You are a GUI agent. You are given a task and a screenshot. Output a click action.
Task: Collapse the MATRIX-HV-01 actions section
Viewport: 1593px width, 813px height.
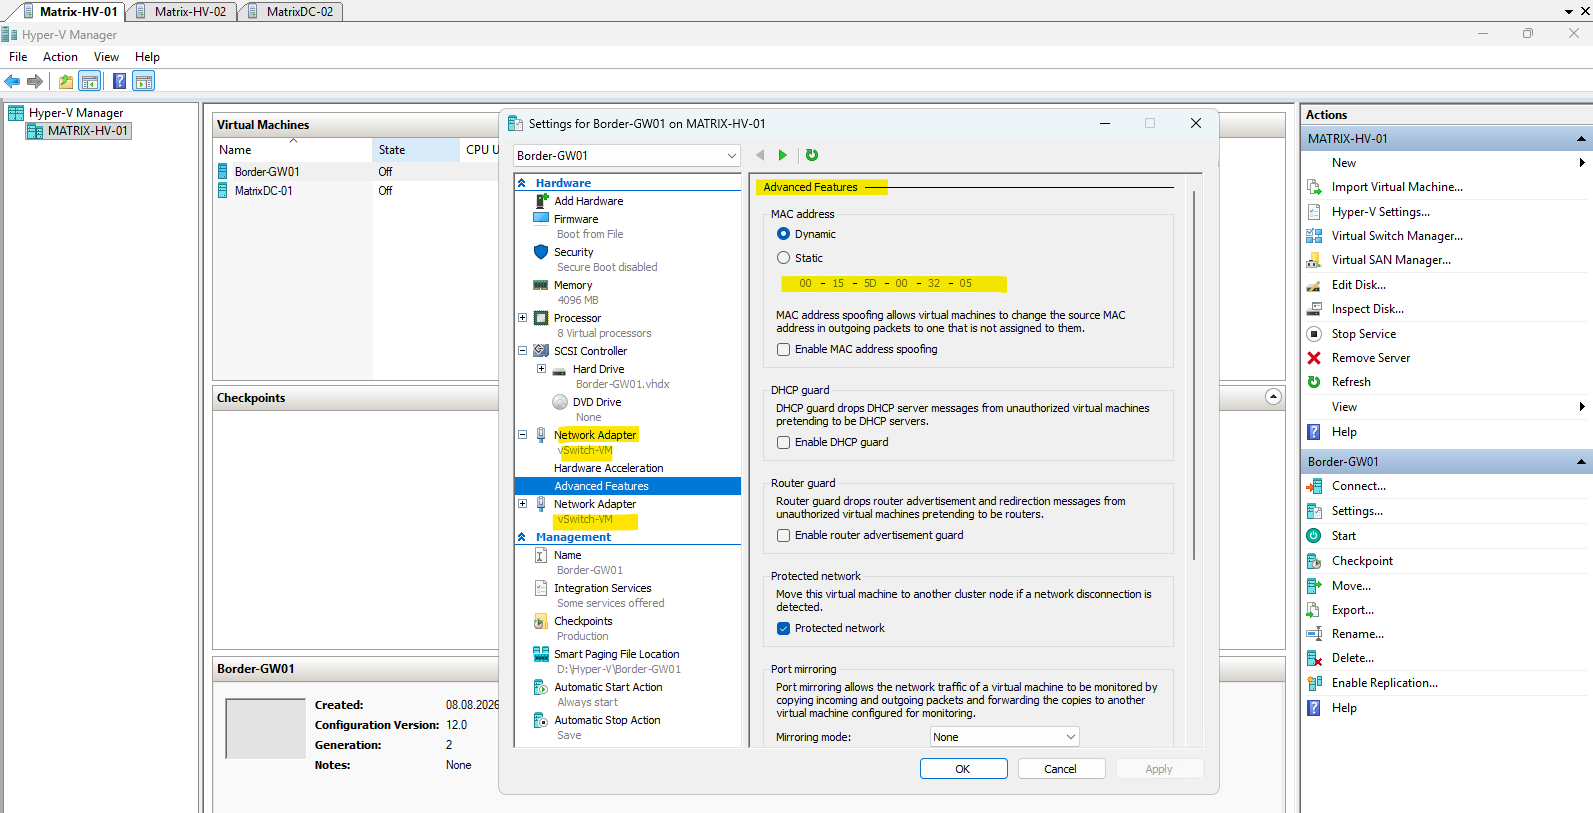point(1581,139)
